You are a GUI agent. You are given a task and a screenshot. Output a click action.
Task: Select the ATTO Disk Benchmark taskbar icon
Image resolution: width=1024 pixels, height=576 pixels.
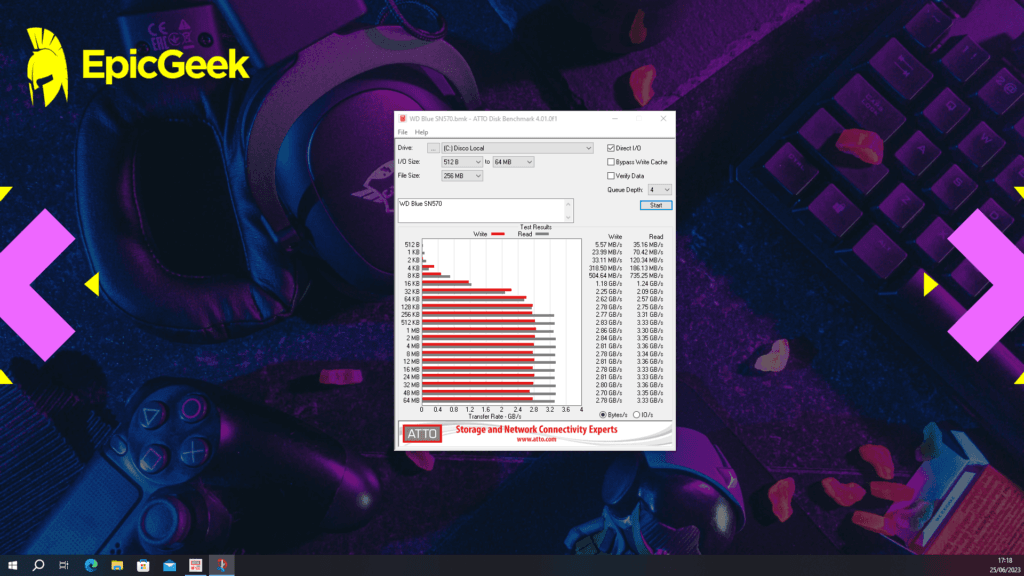coord(221,565)
